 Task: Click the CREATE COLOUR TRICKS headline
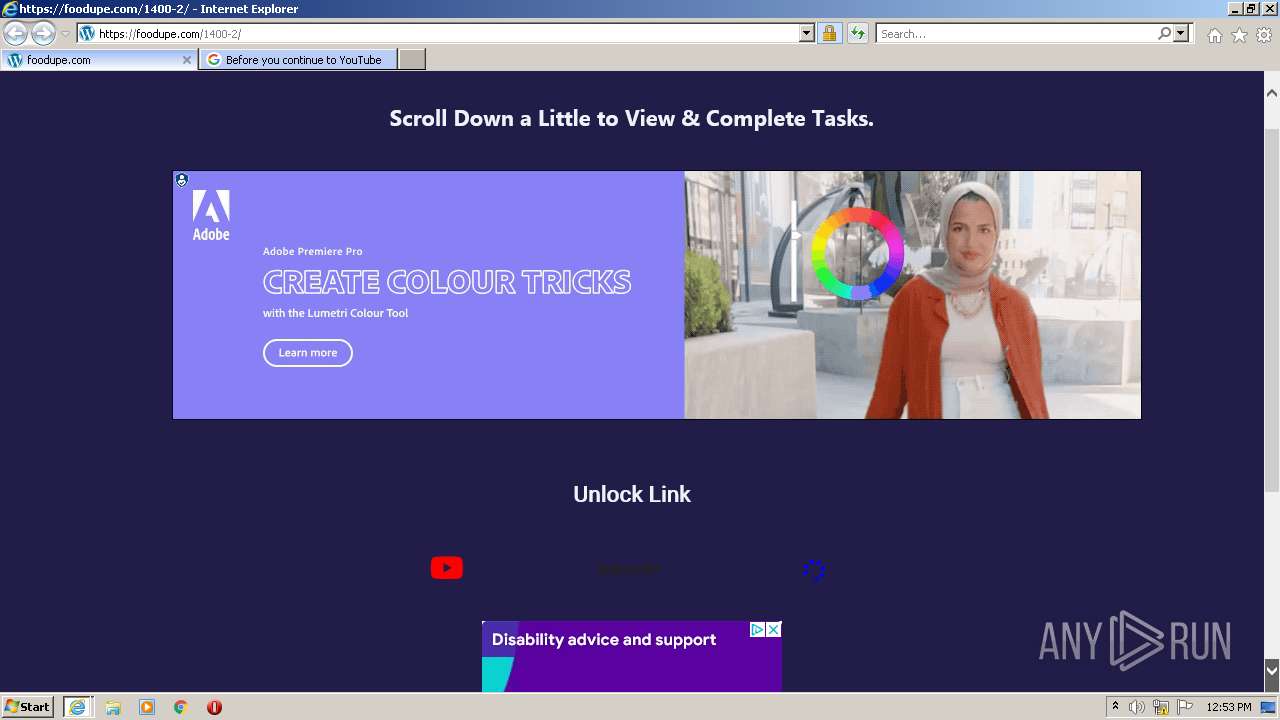pos(447,282)
